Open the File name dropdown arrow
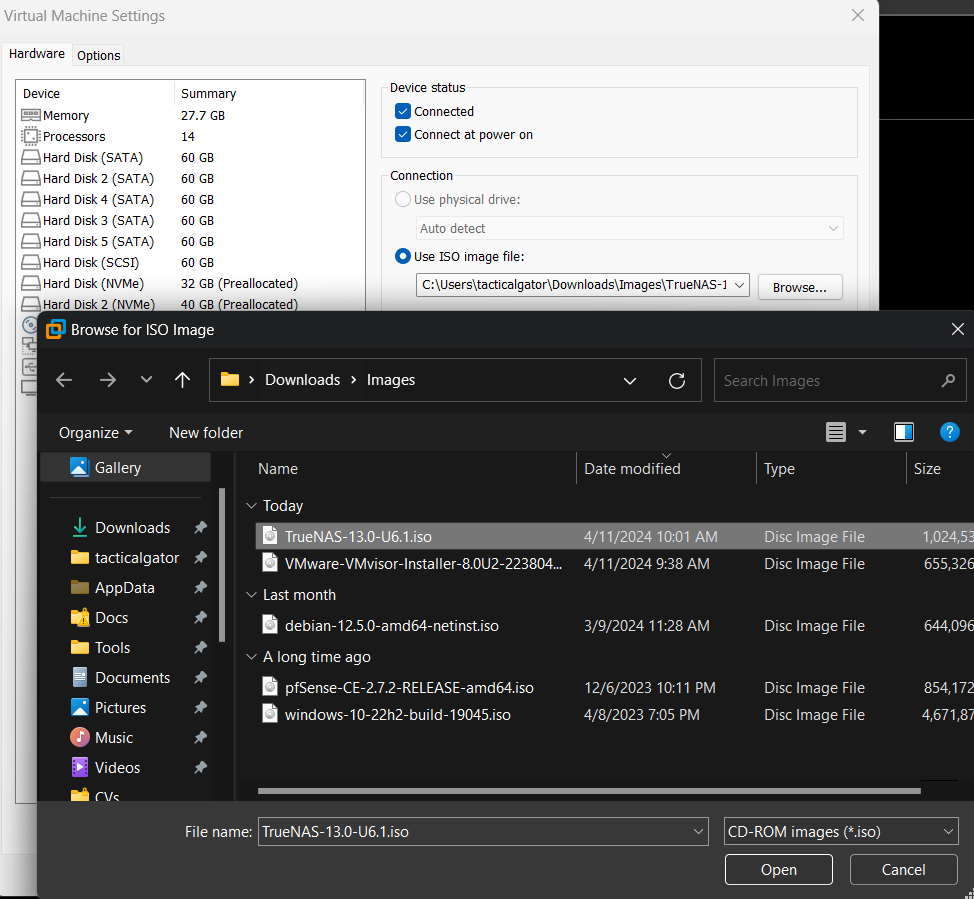The width and height of the screenshot is (974, 899). pyautogui.click(x=698, y=831)
